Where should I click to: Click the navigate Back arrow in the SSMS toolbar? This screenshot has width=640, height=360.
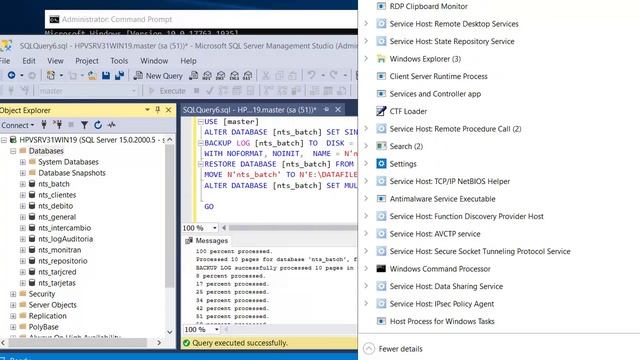click(x=11, y=76)
